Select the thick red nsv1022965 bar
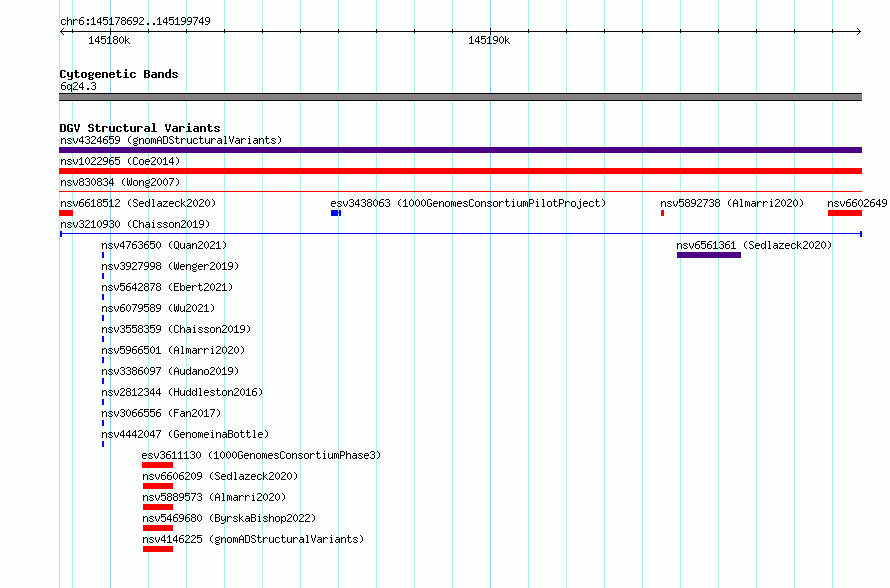The height and width of the screenshot is (588, 890). click(460, 171)
